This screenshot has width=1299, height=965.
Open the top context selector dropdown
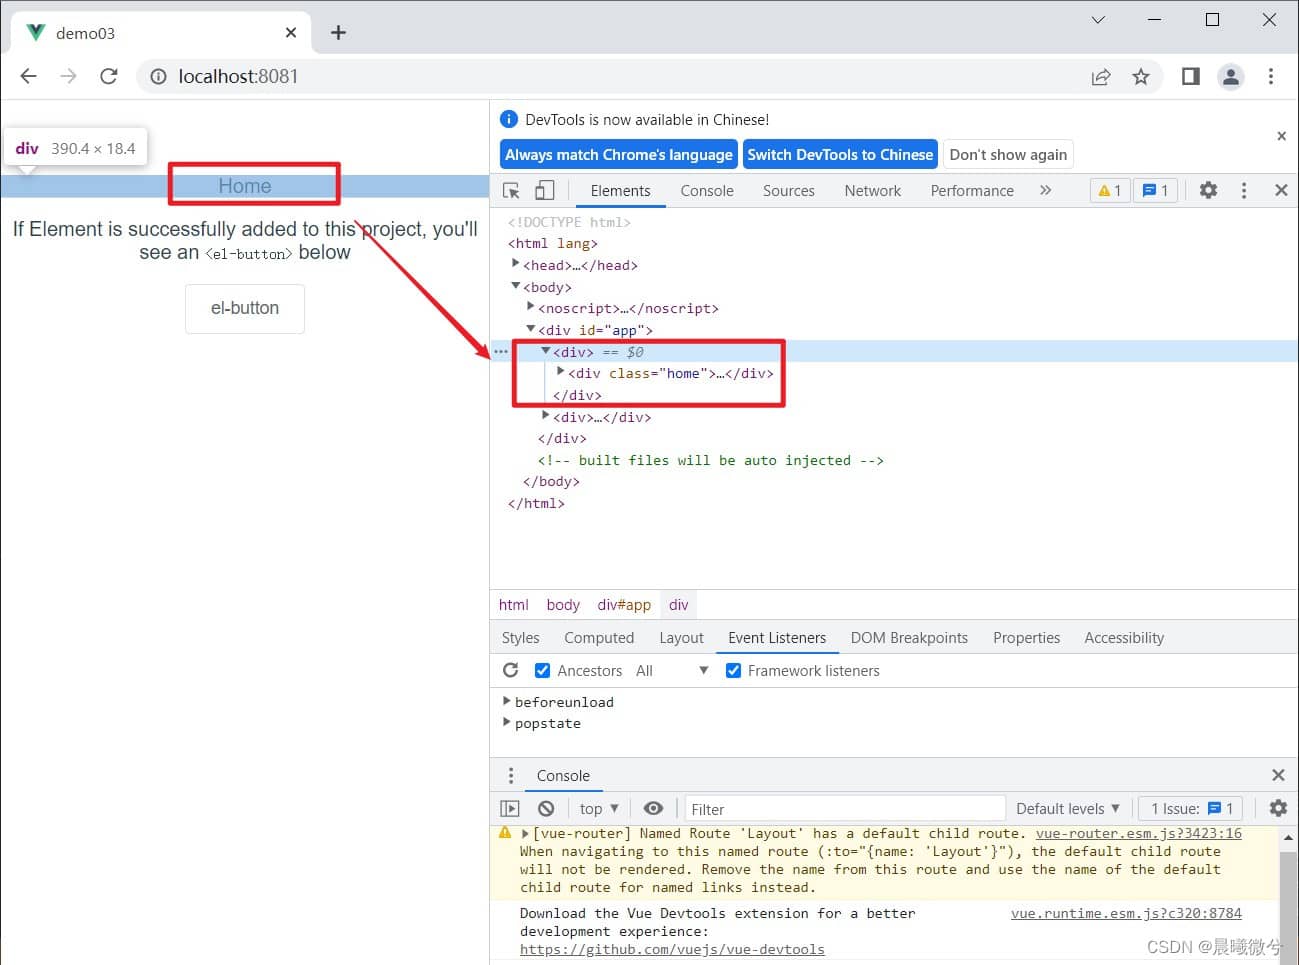[x=598, y=808]
